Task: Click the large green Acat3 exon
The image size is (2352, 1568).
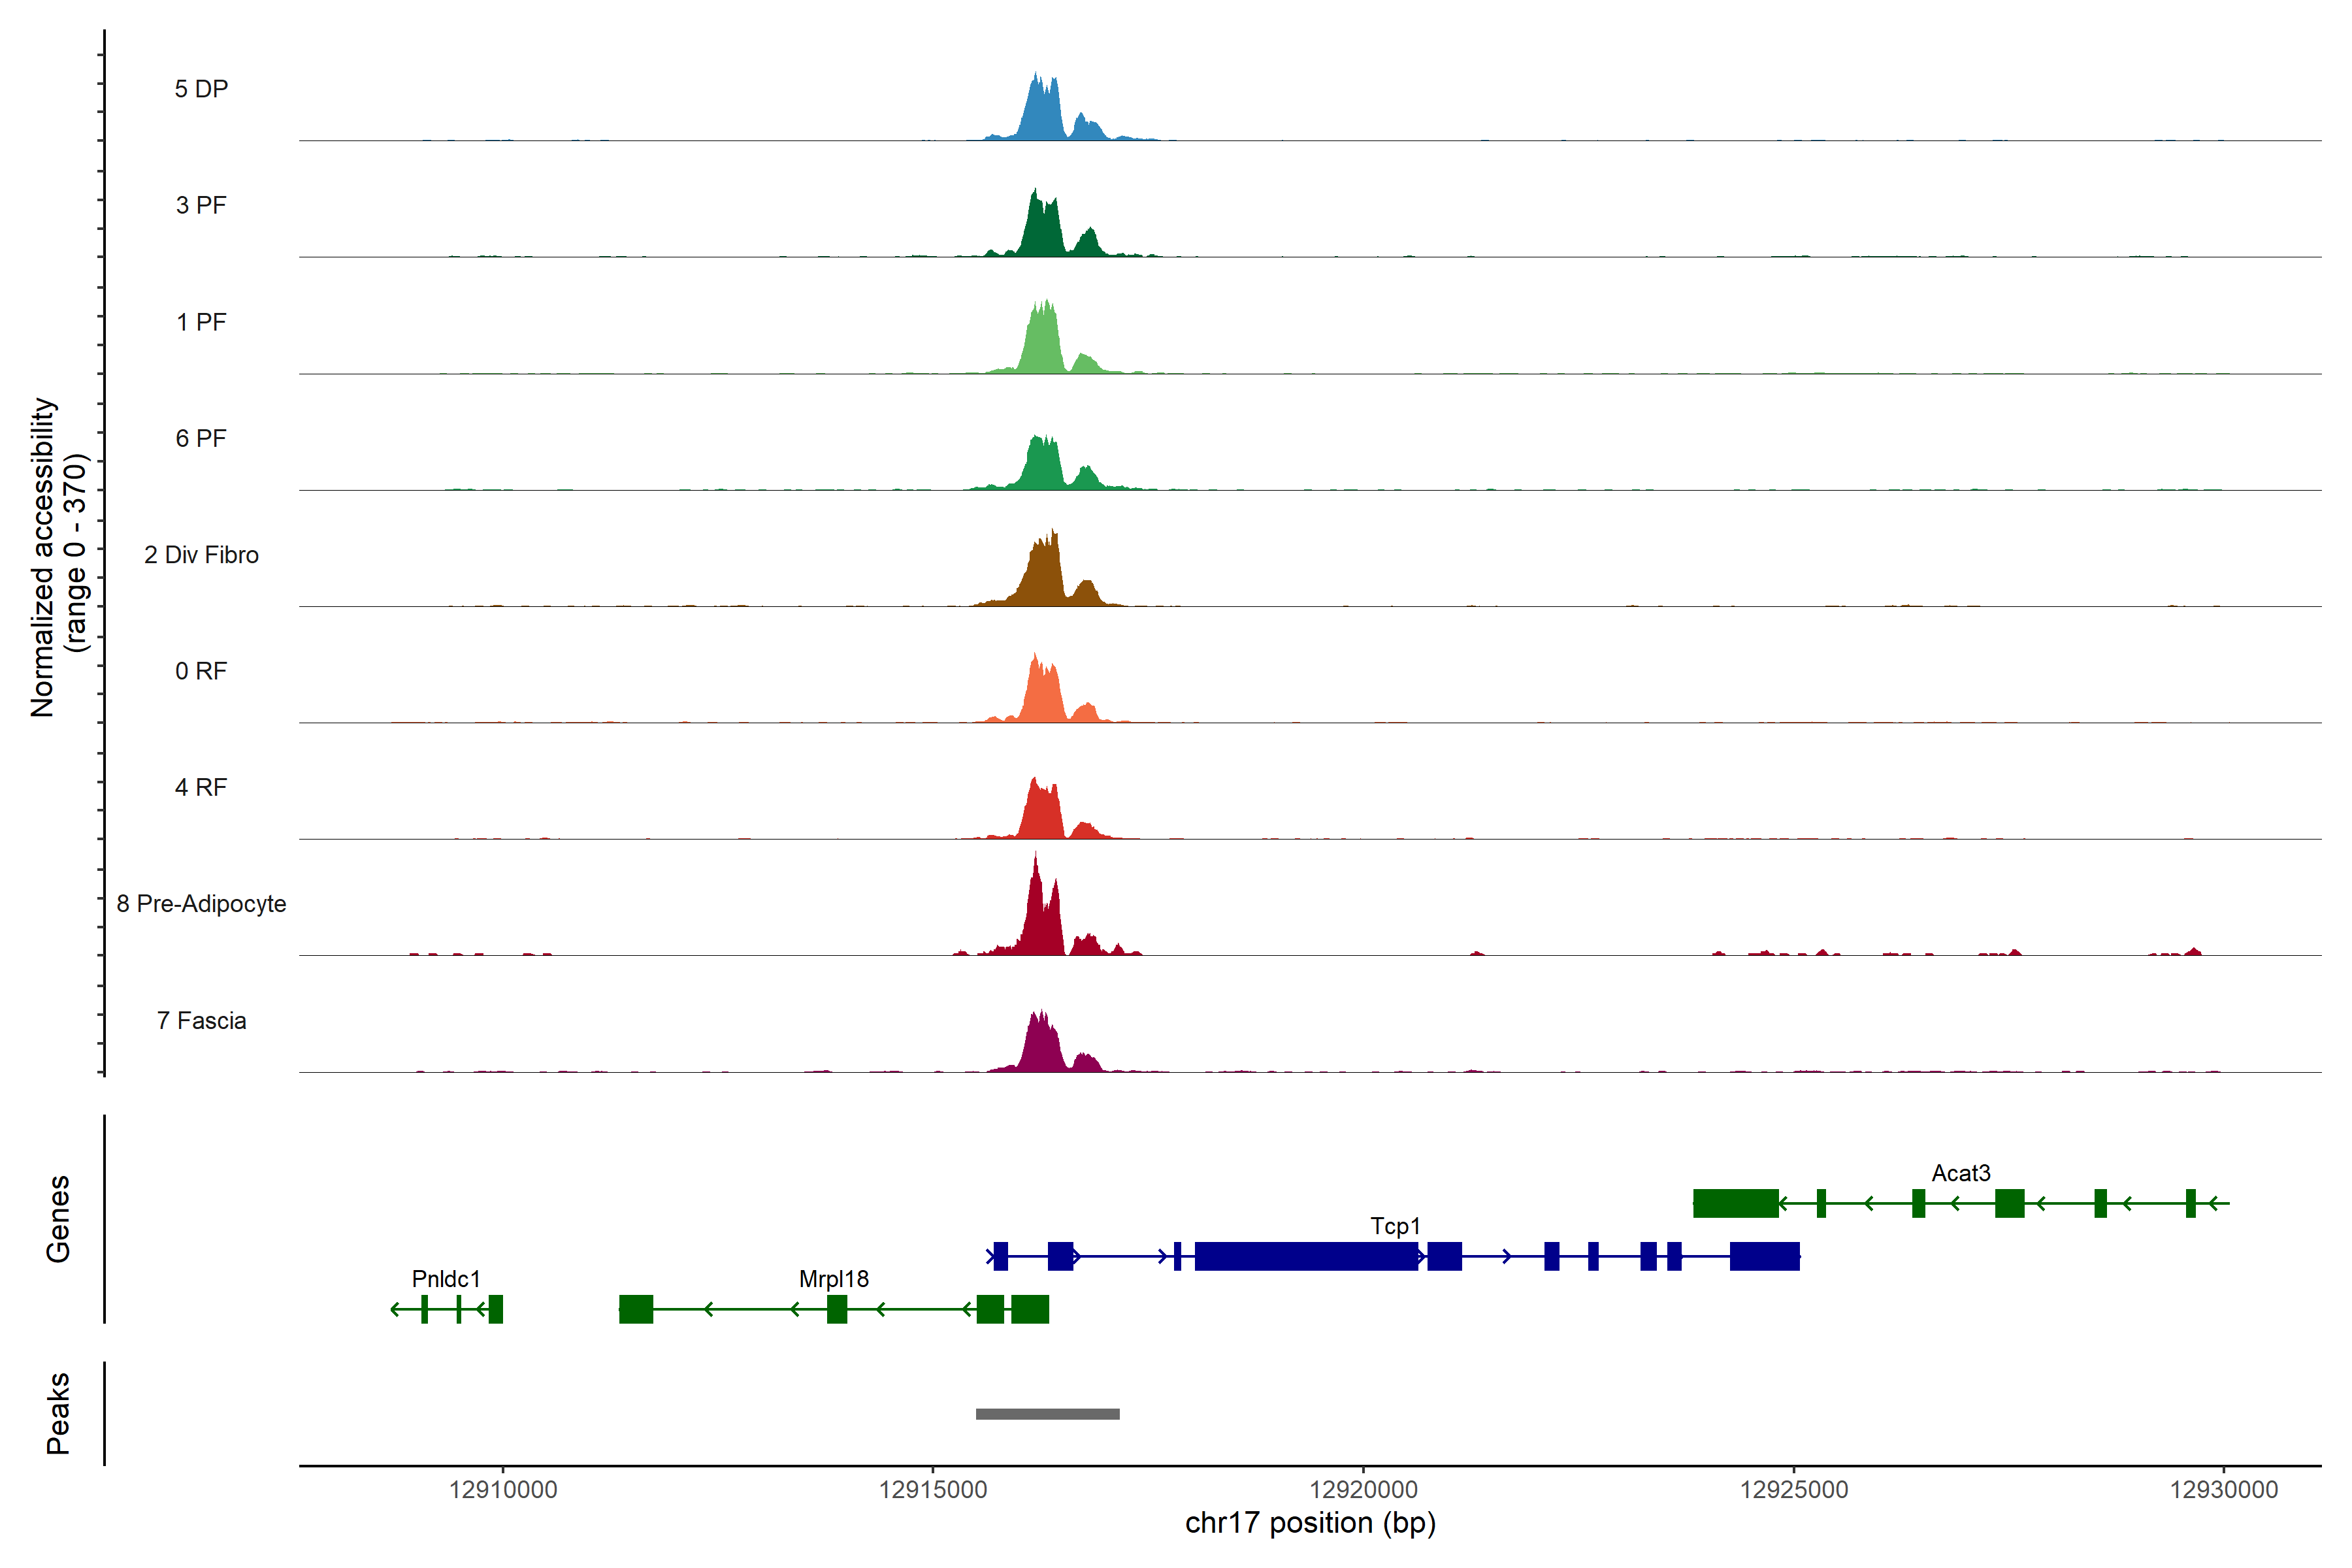Action: point(1735,1203)
